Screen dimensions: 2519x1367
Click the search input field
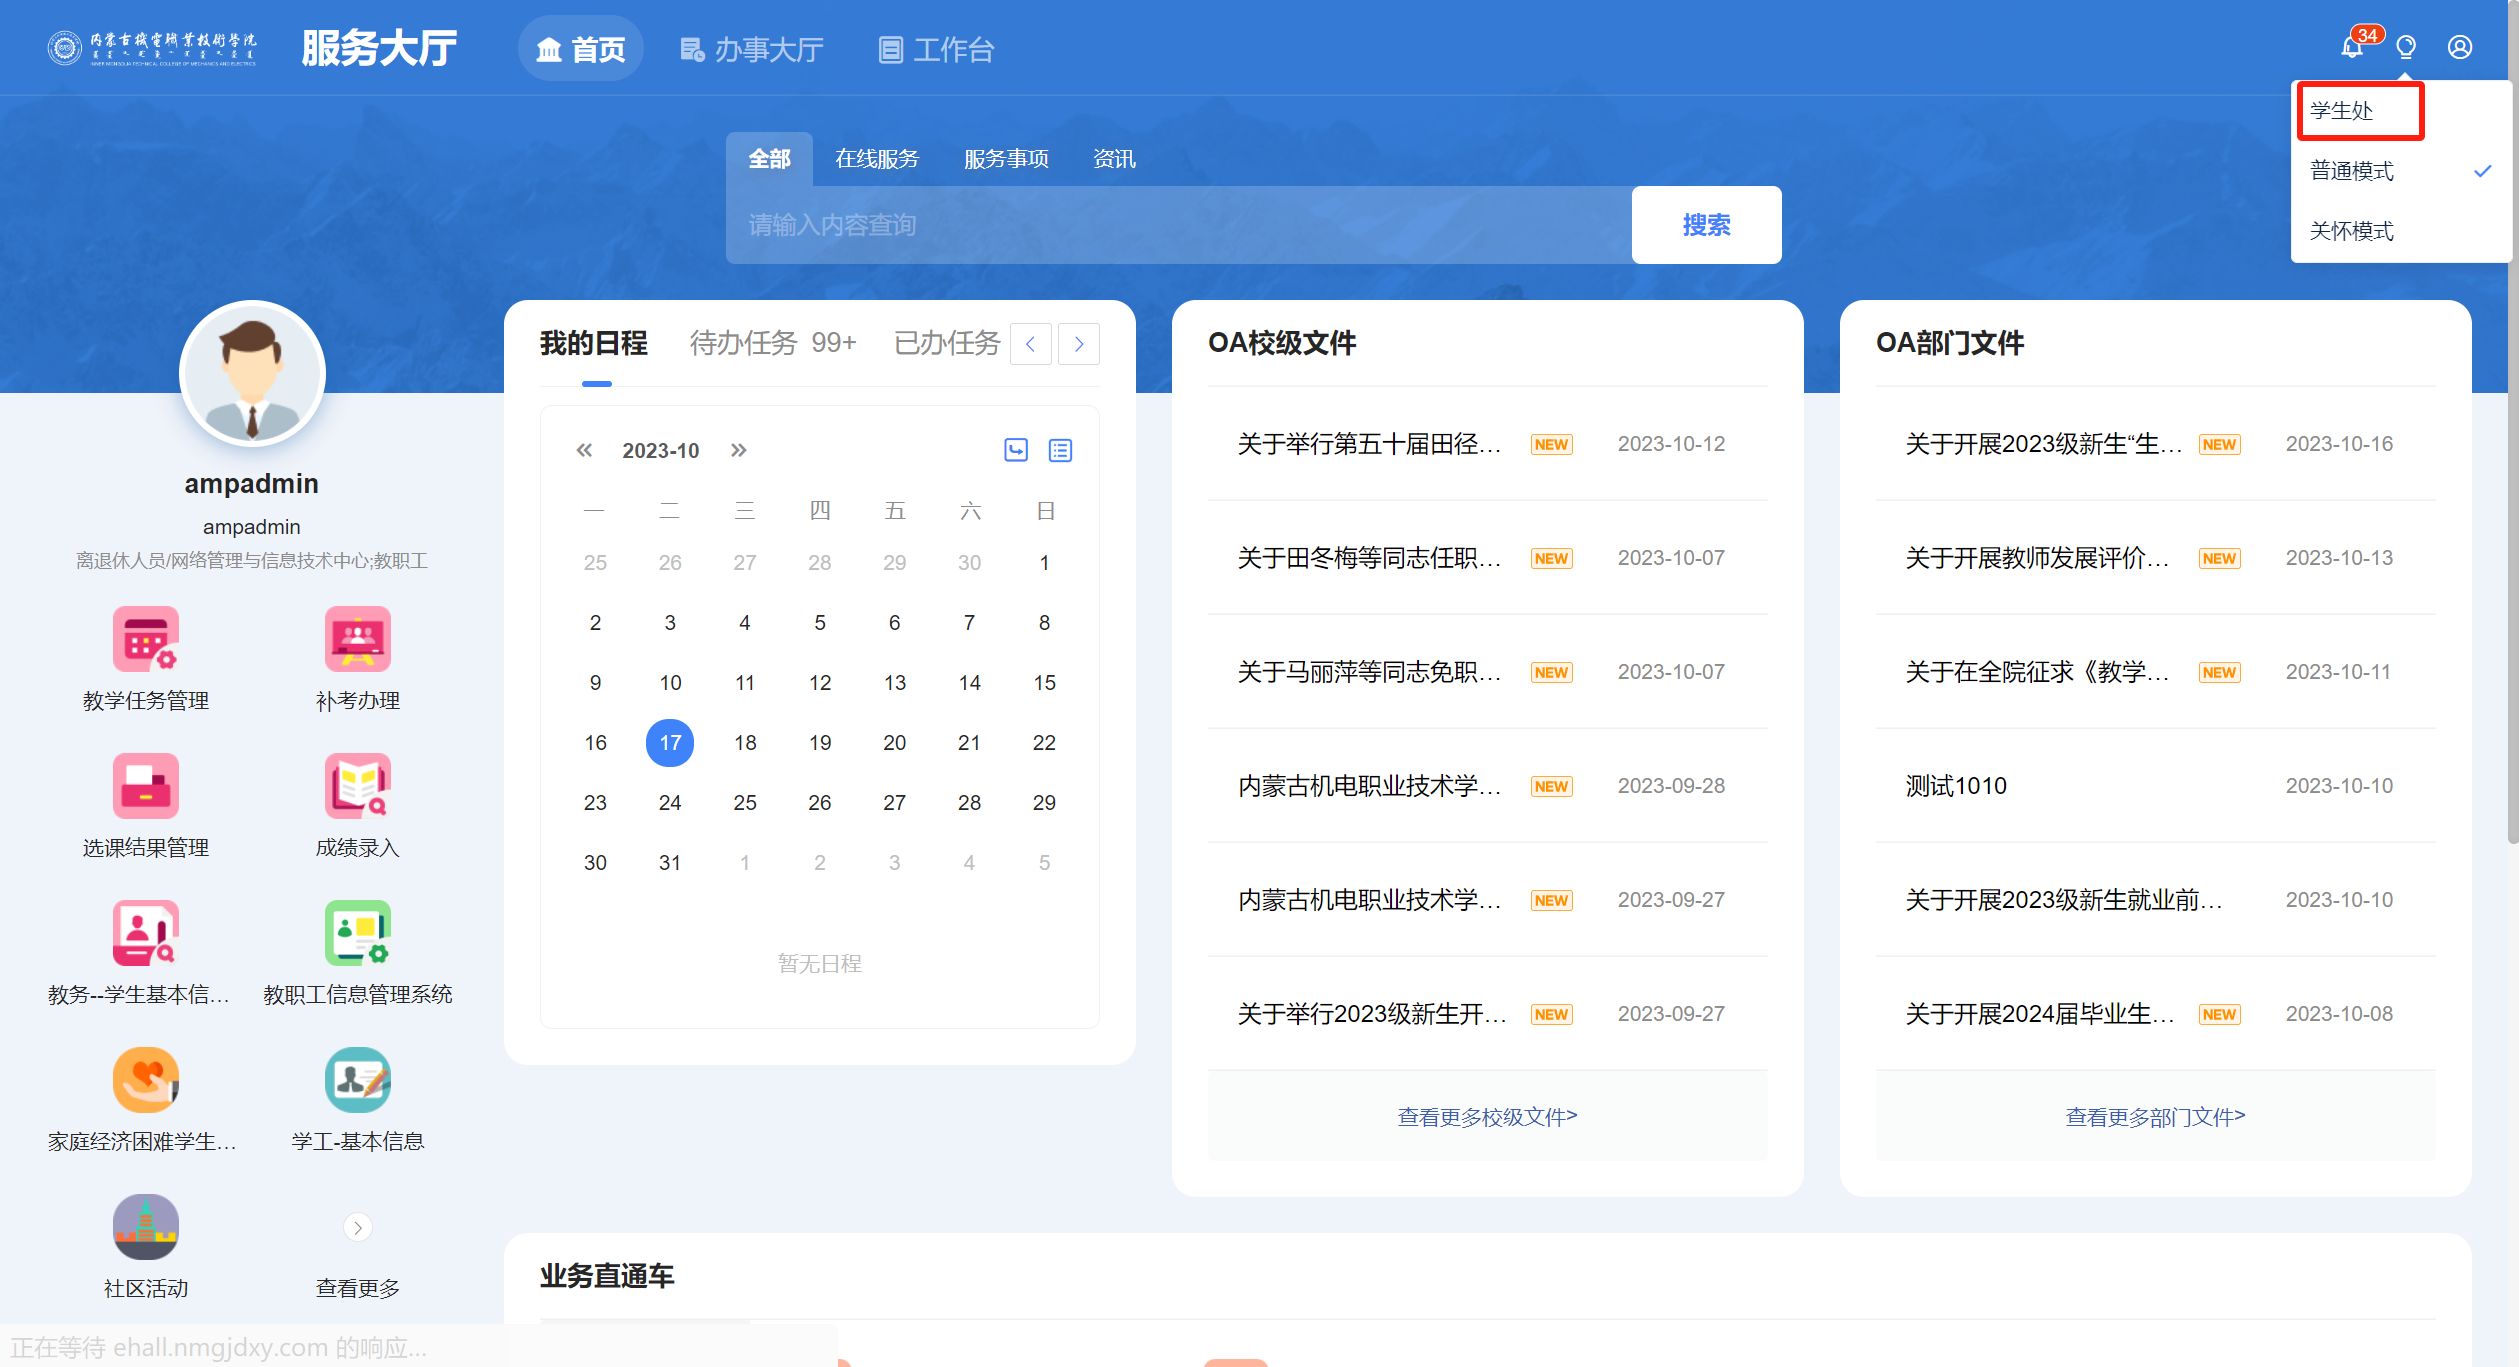(1178, 225)
